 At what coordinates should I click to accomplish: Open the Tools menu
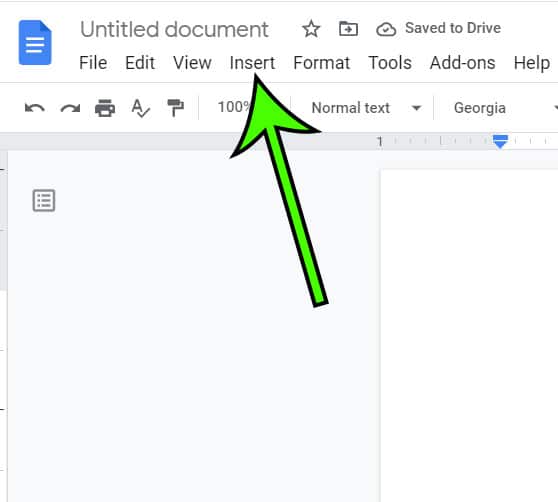pyautogui.click(x=390, y=63)
